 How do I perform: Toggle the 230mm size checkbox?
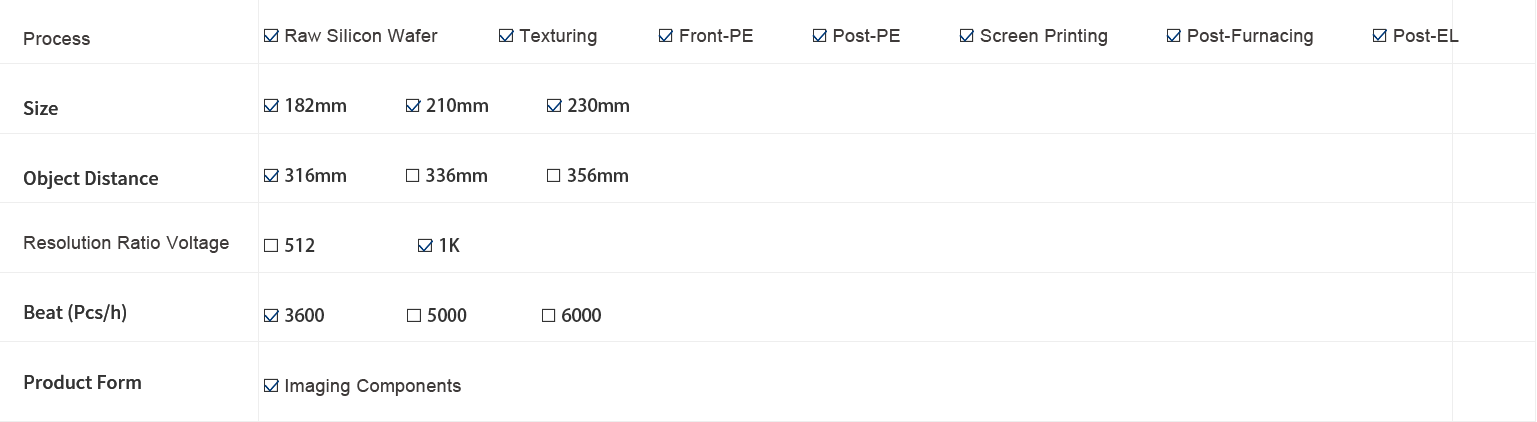554,106
